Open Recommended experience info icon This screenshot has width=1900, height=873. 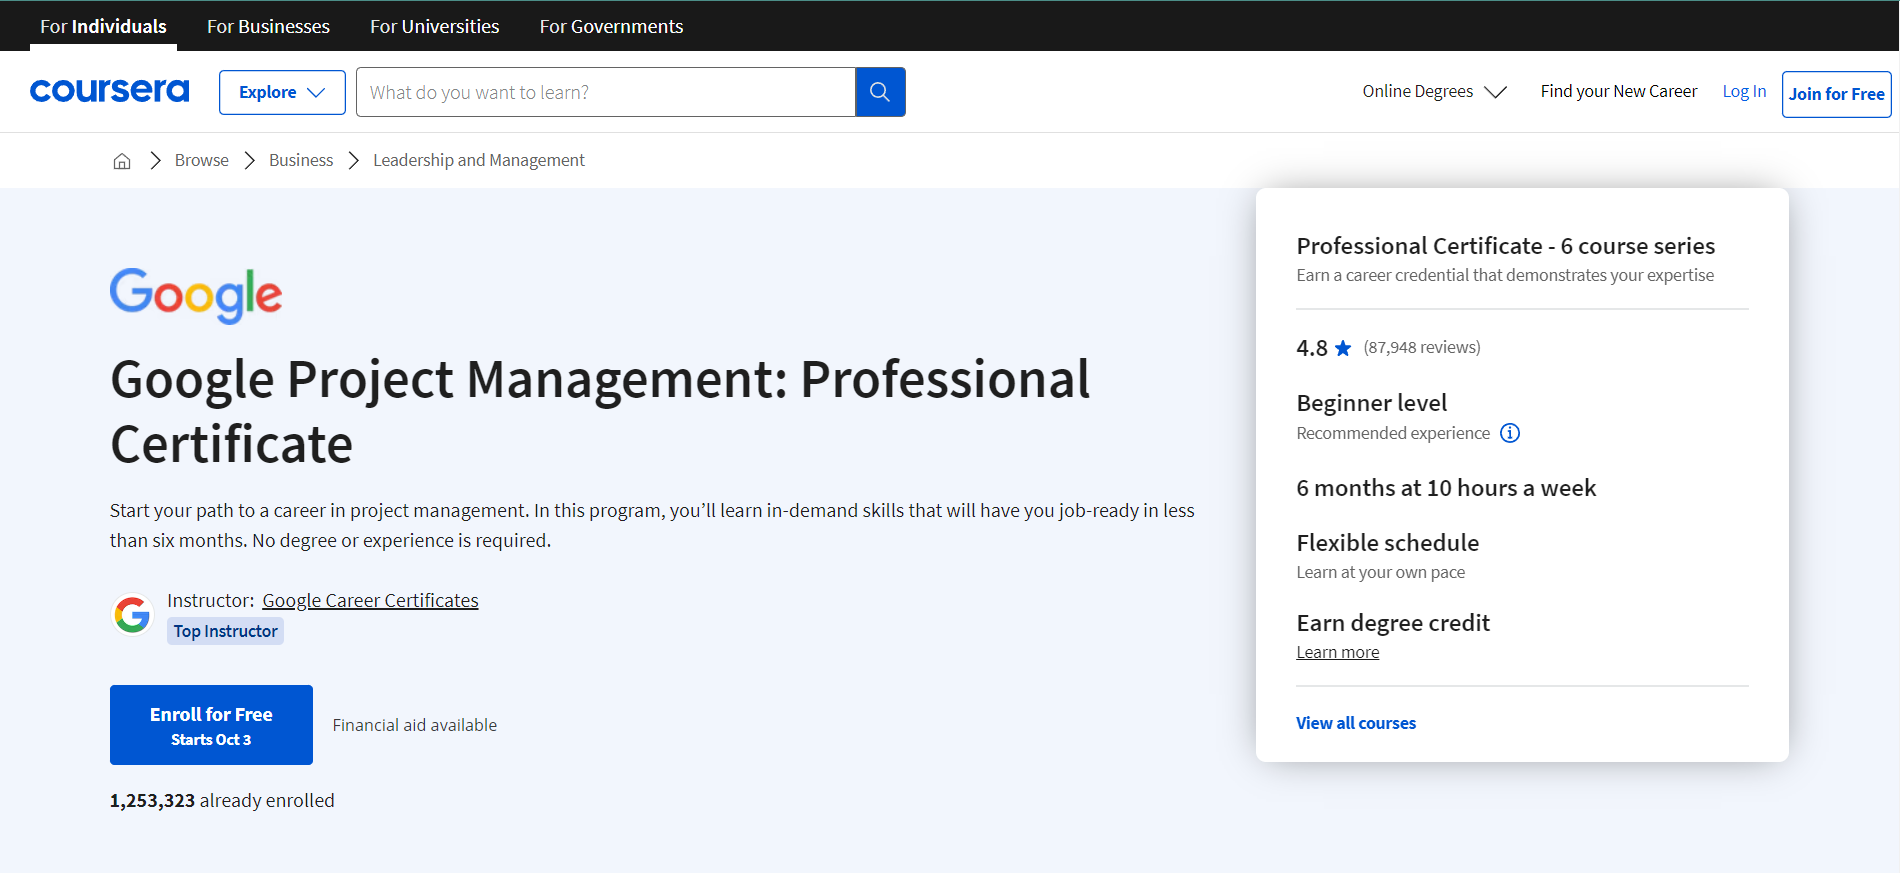(1510, 433)
